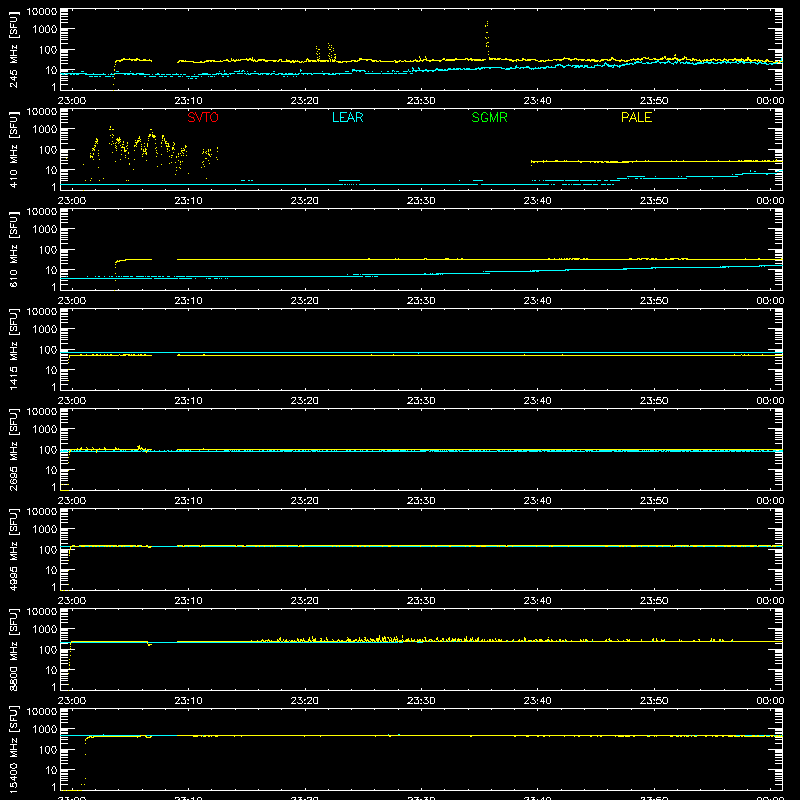Click the 23:50 tick under the 610 MHz plot
Viewport: 800px width, 800px height.
point(654,301)
